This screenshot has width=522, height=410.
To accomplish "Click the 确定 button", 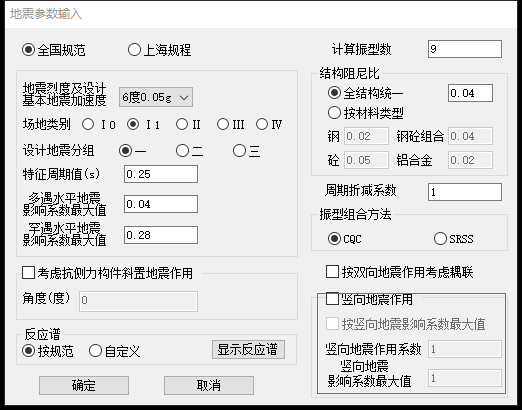I will [x=84, y=386].
